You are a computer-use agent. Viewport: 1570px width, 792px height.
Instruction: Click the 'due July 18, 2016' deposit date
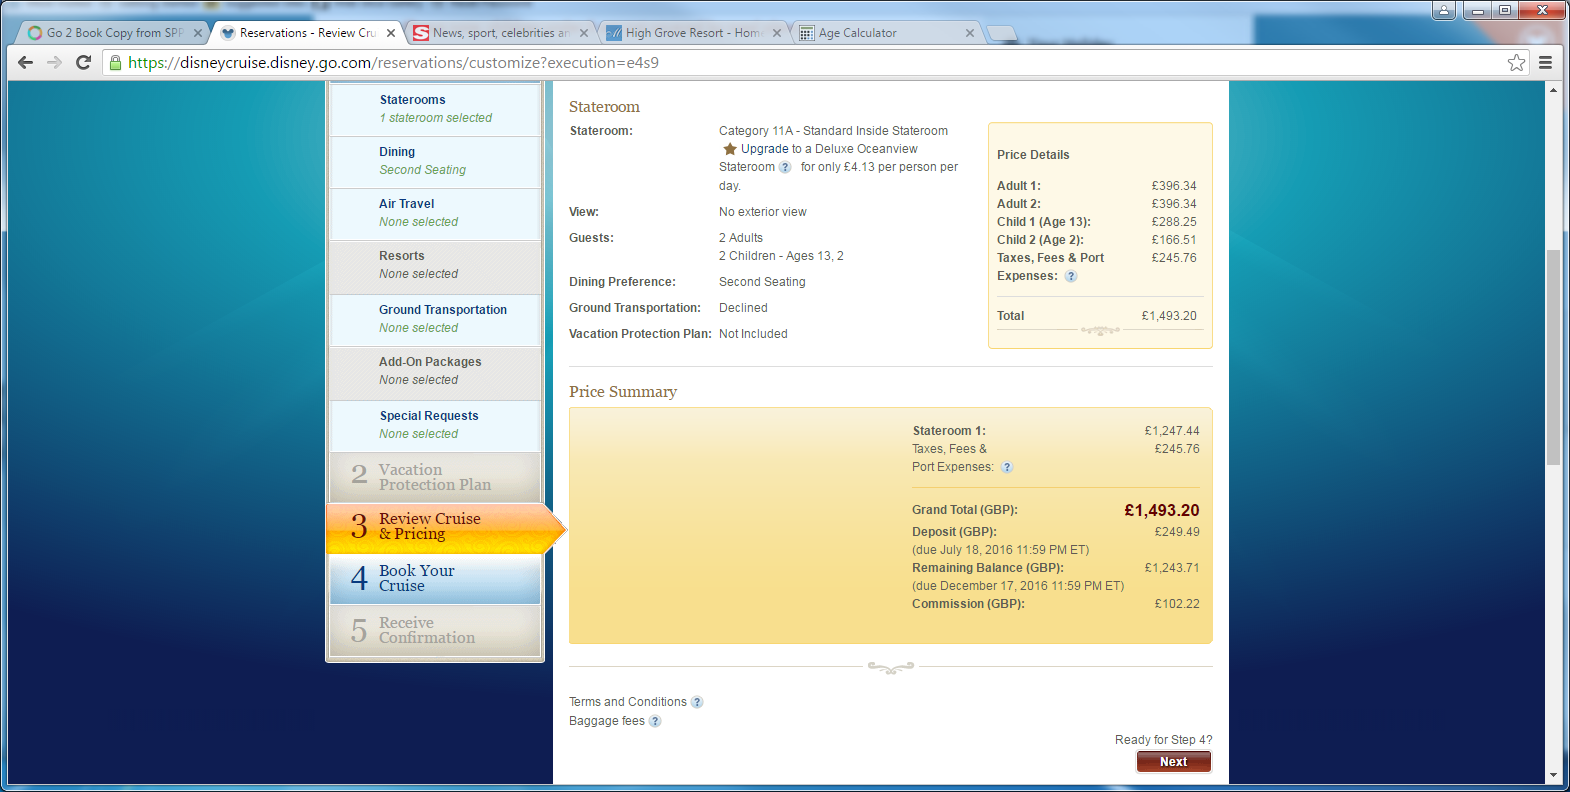1001,550
